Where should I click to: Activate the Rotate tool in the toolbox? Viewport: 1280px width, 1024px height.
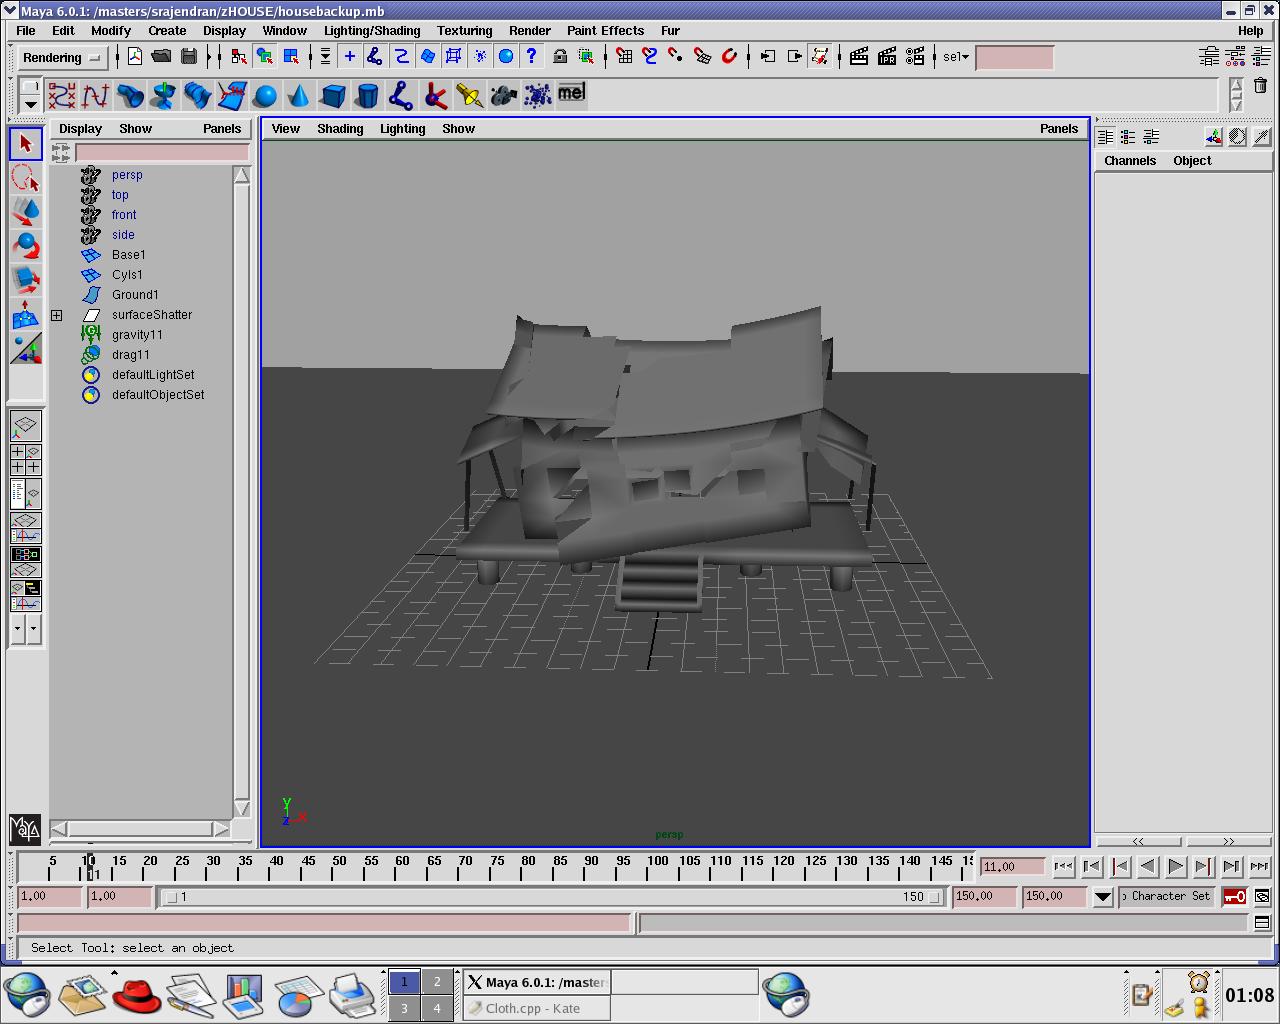point(25,246)
